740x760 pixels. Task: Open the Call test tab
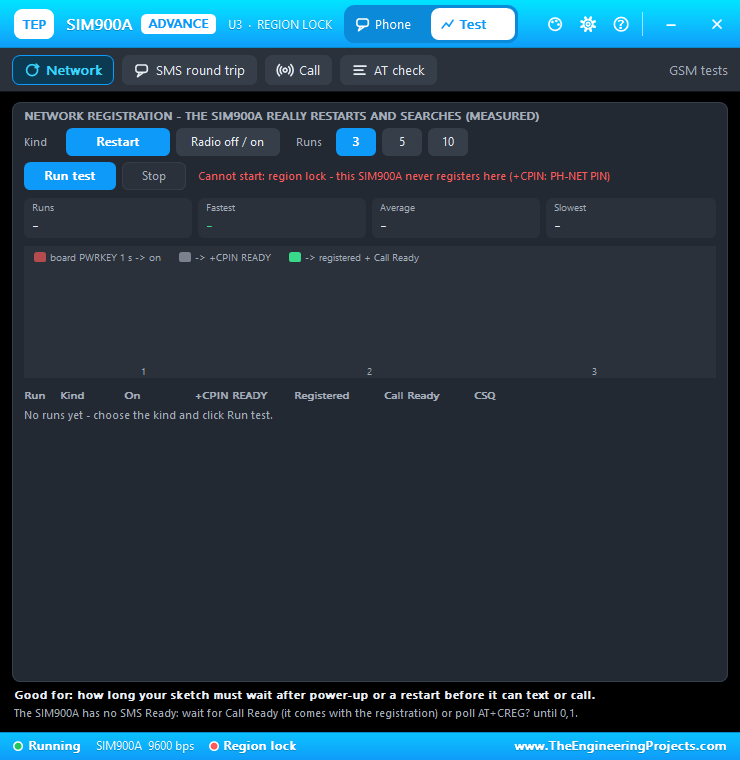click(x=299, y=70)
